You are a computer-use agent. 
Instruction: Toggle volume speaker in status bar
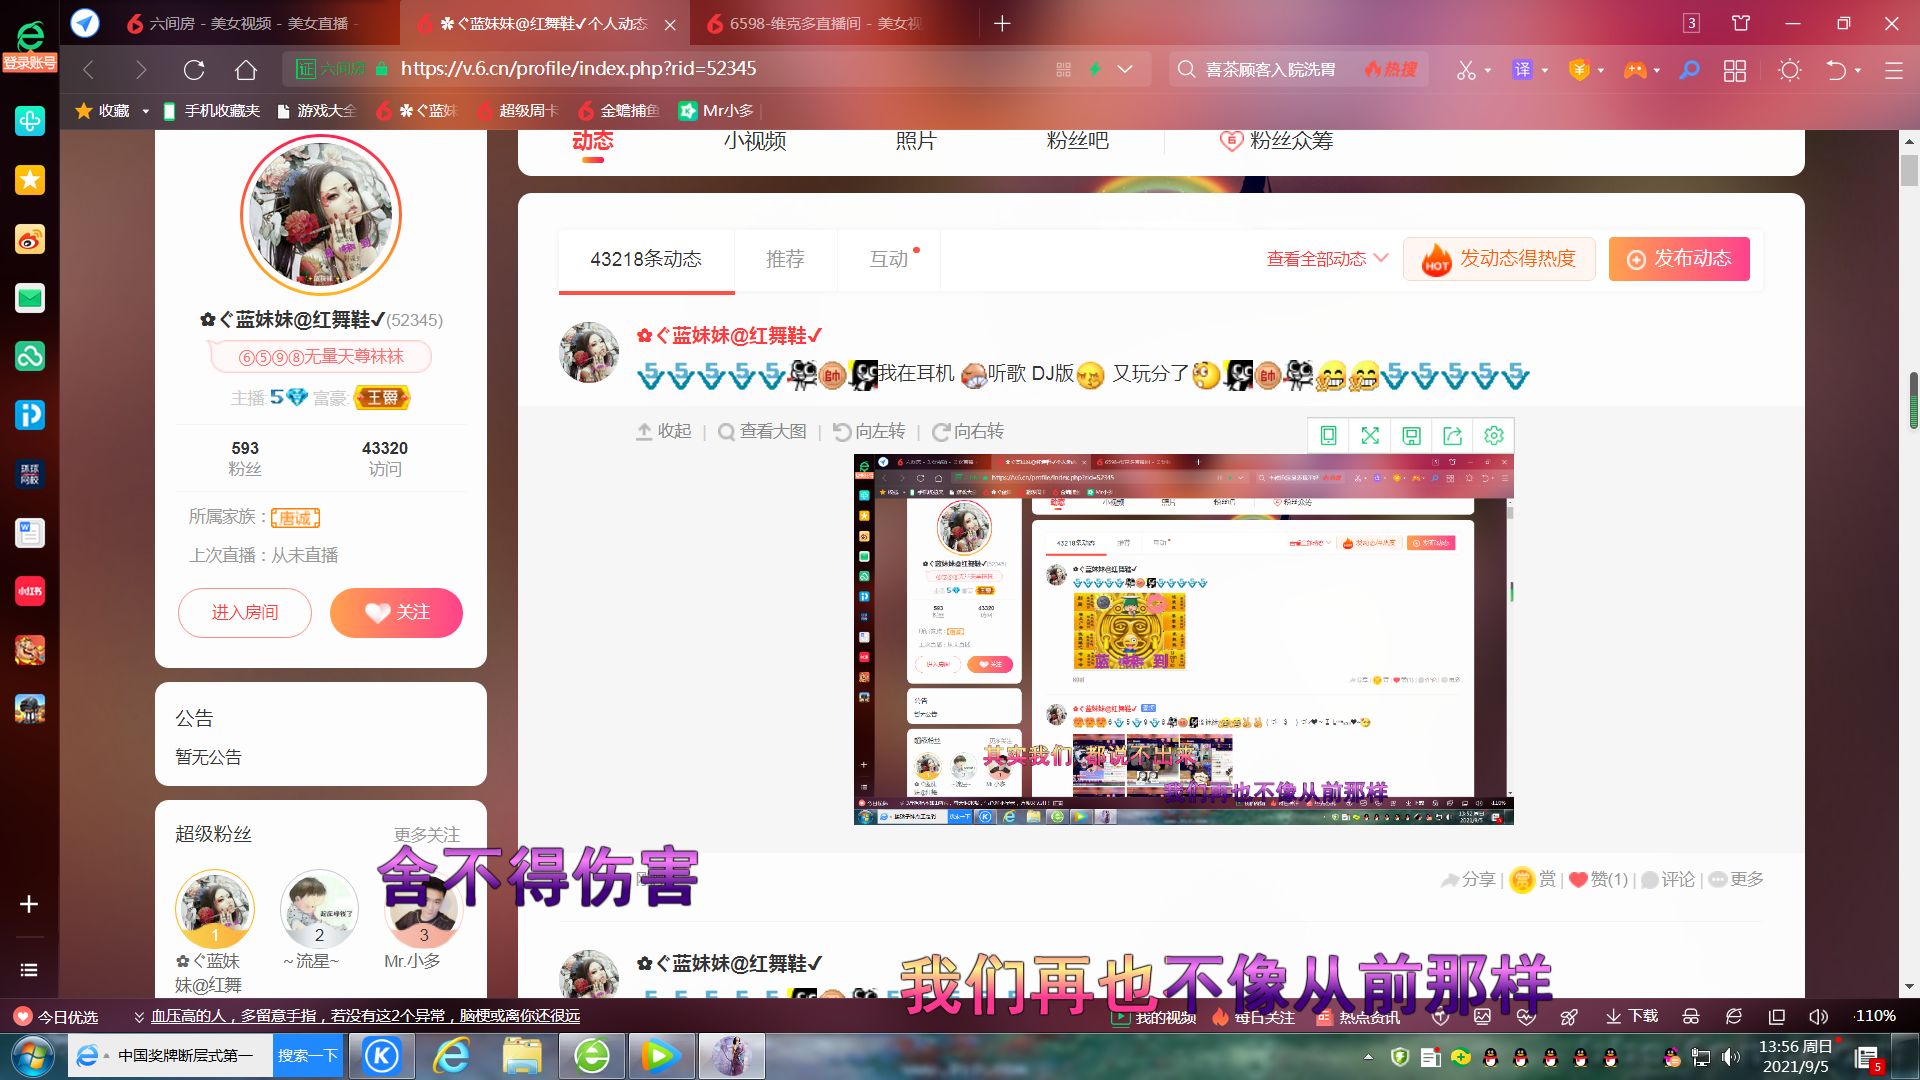pyautogui.click(x=1818, y=1016)
